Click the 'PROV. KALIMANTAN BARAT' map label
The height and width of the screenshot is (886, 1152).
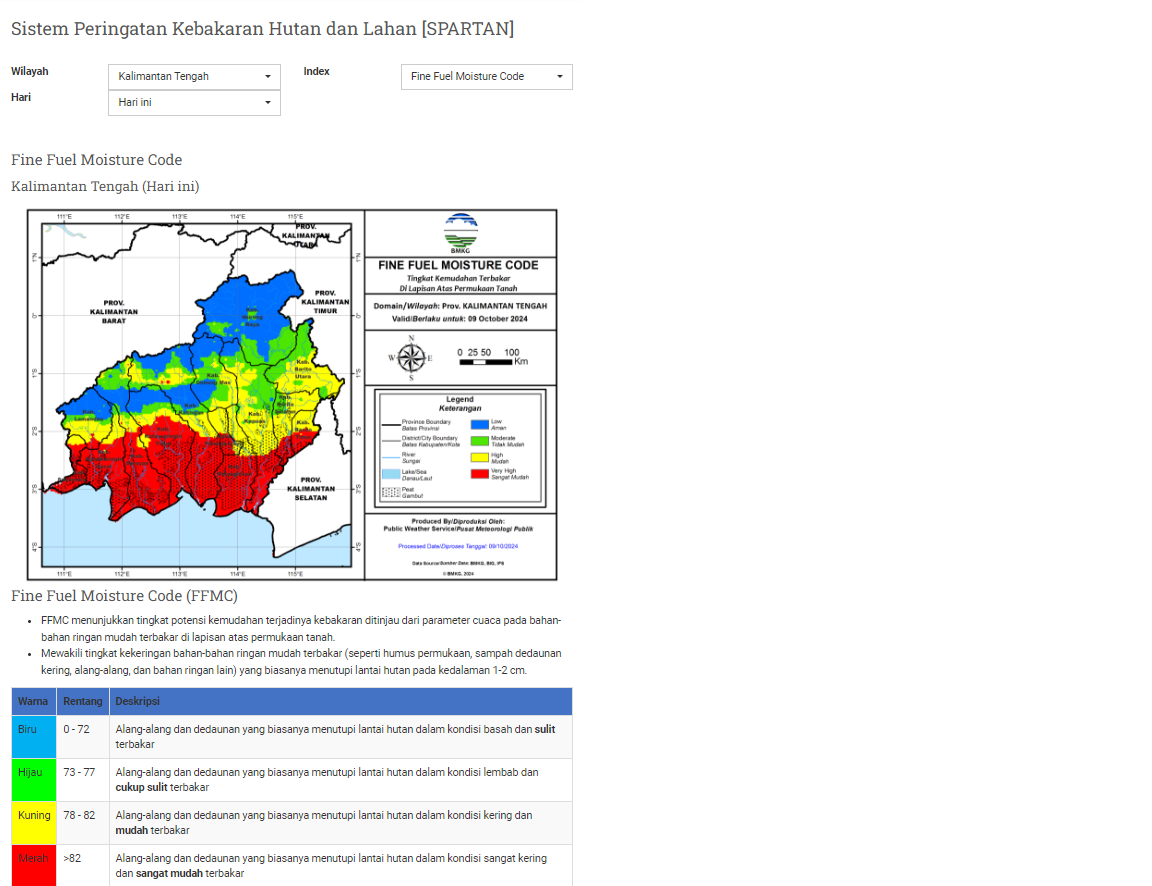click(114, 311)
